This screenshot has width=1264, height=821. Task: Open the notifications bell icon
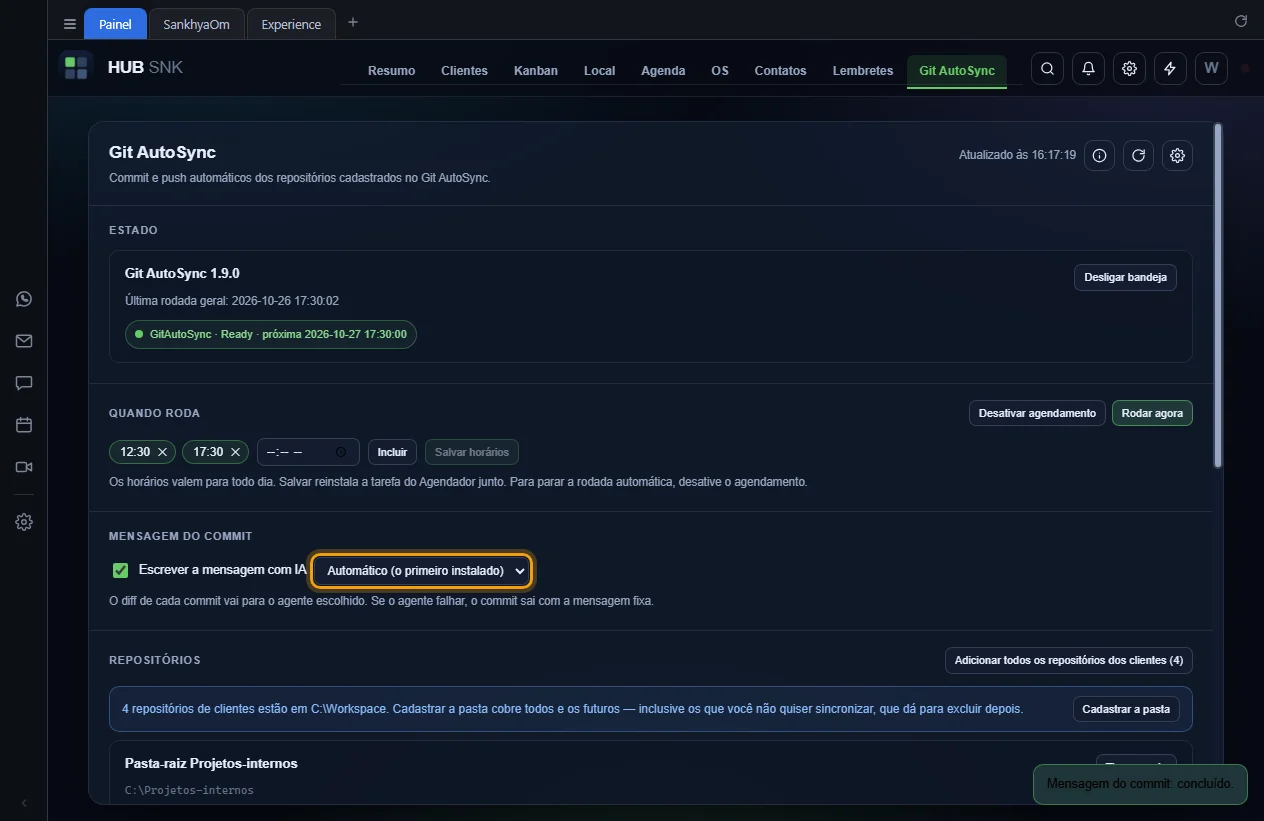pos(1088,68)
